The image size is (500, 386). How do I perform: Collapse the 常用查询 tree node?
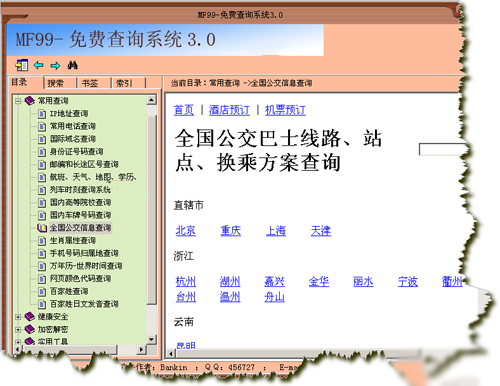[18, 101]
